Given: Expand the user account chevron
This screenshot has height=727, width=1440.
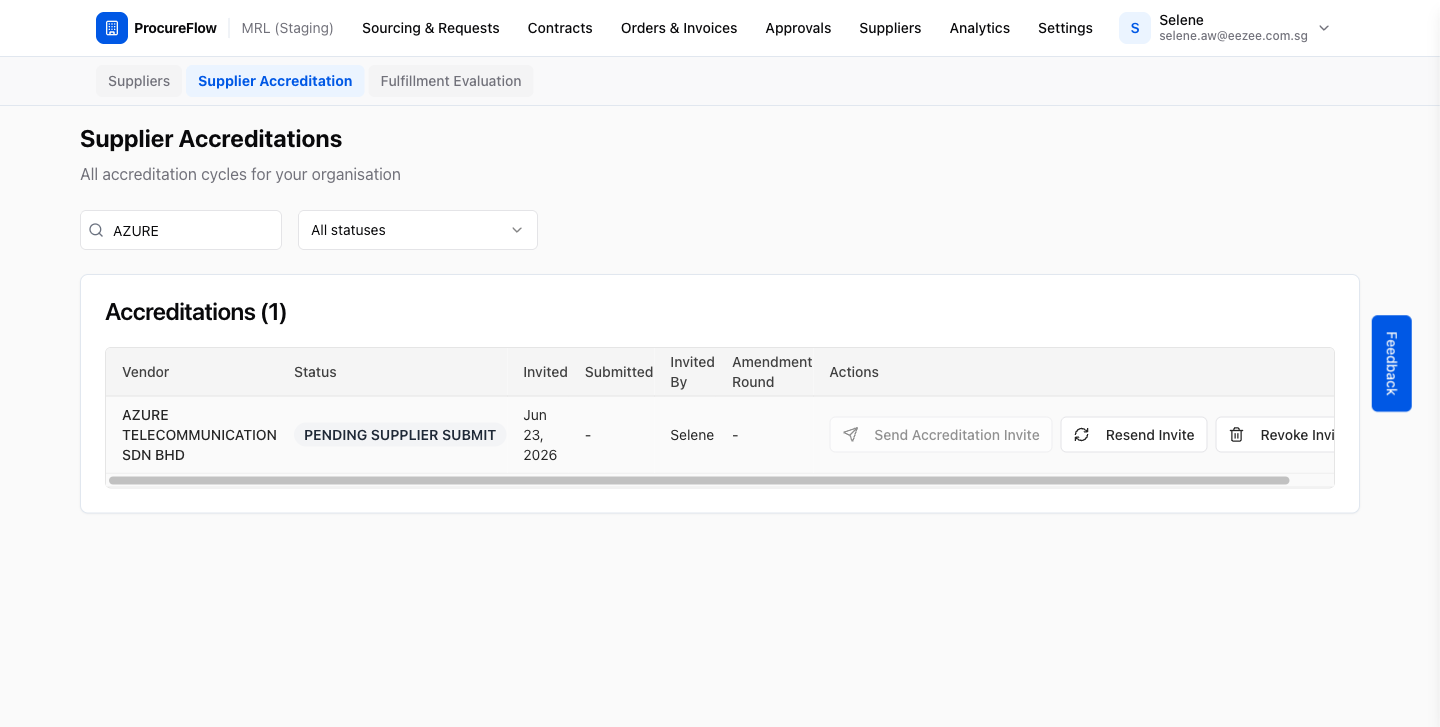Looking at the screenshot, I should pyautogui.click(x=1324, y=28).
